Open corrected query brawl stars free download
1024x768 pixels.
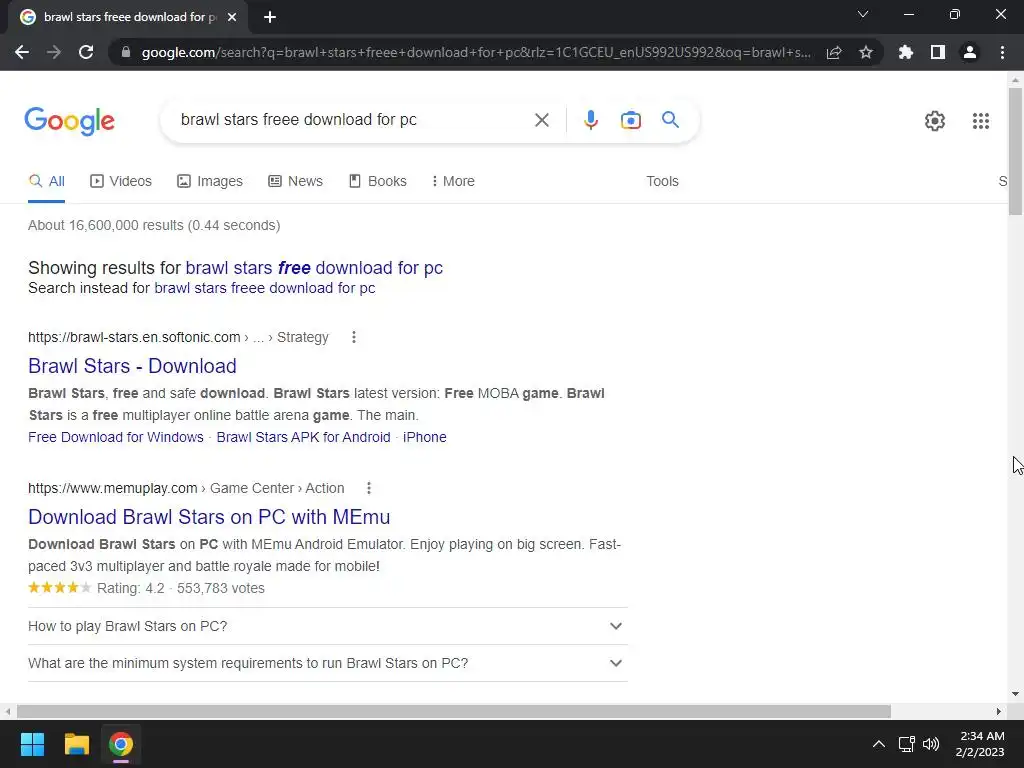[314, 268]
